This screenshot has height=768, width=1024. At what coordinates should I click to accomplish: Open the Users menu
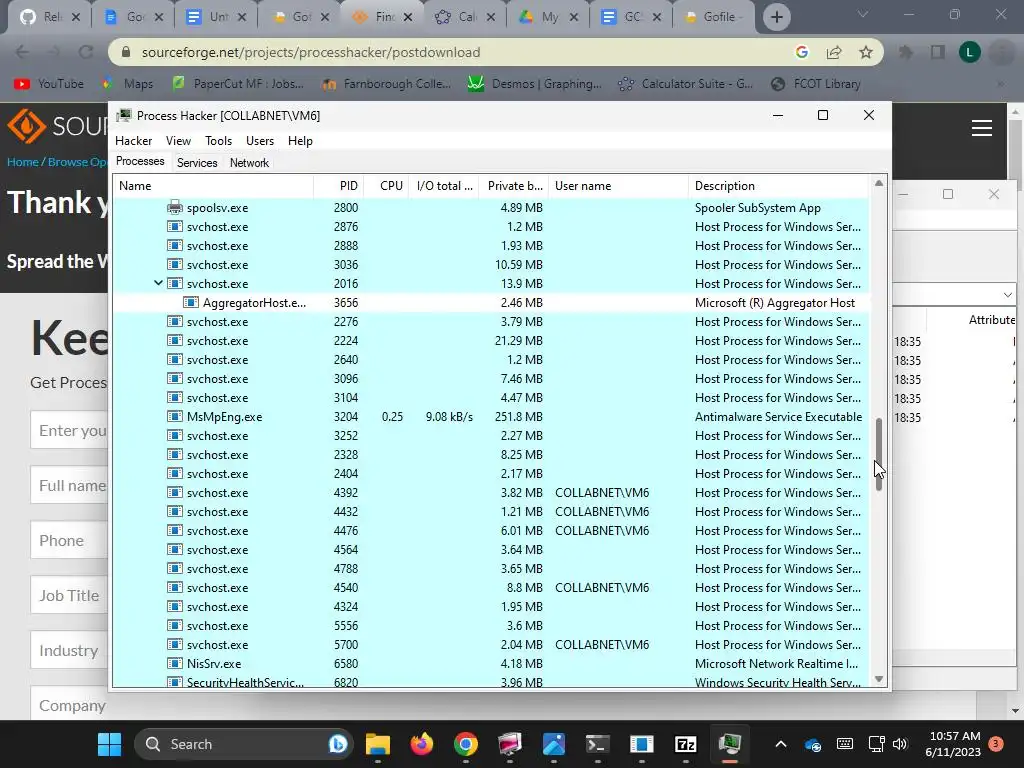pos(260,140)
